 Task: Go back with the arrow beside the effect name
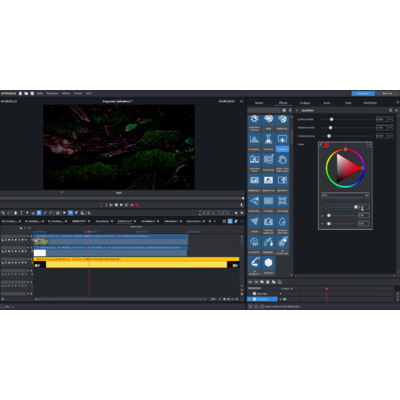coord(297,110)
